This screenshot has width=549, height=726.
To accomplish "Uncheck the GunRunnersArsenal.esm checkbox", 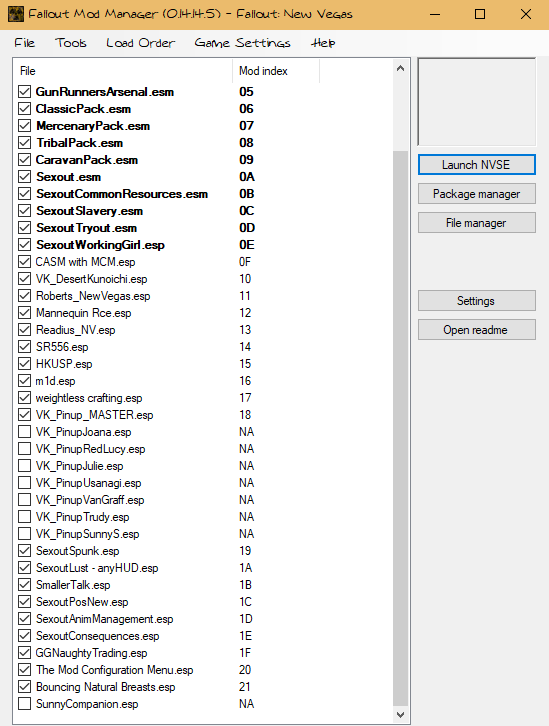I will tap(24, 92).
